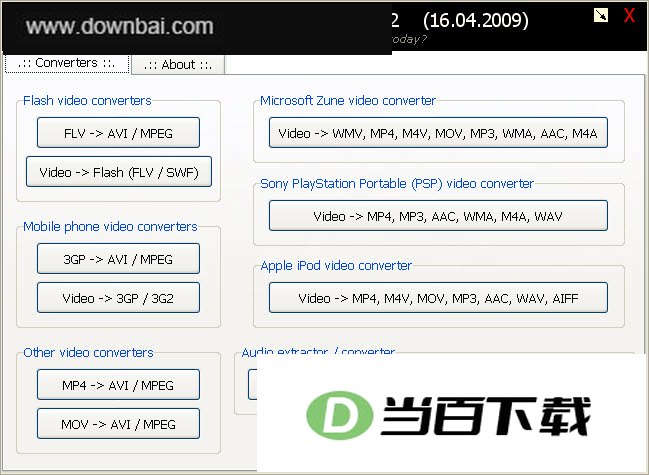Open the MP4 -> AVI / MPEG converter
The width and height of the screenshot is (649, 475).
(118, 385)
